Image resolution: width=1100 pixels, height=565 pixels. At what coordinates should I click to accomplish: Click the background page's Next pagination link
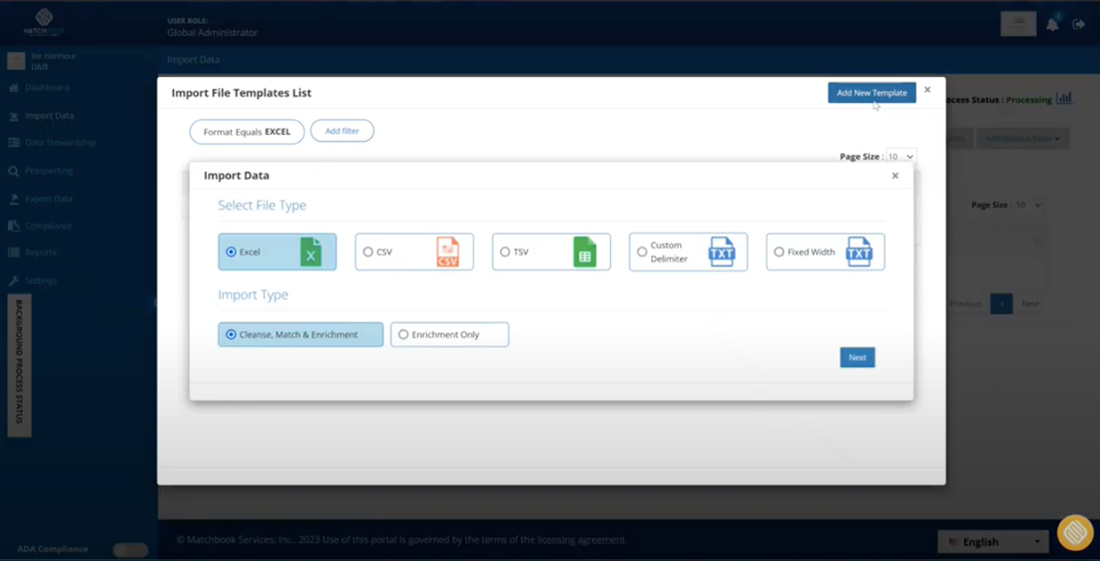[x=1030, y=304]
